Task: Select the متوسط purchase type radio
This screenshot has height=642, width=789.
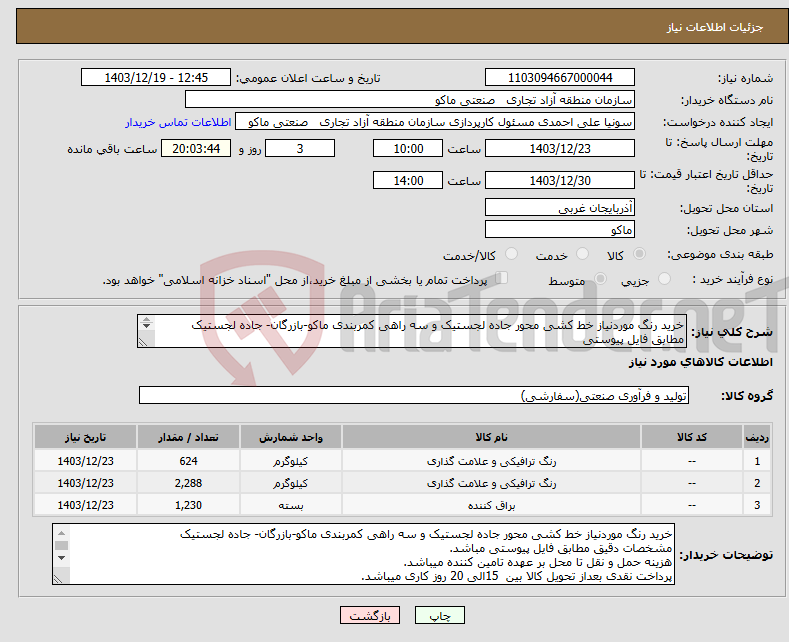Action: pyautogui.click(x=600, y=279)
